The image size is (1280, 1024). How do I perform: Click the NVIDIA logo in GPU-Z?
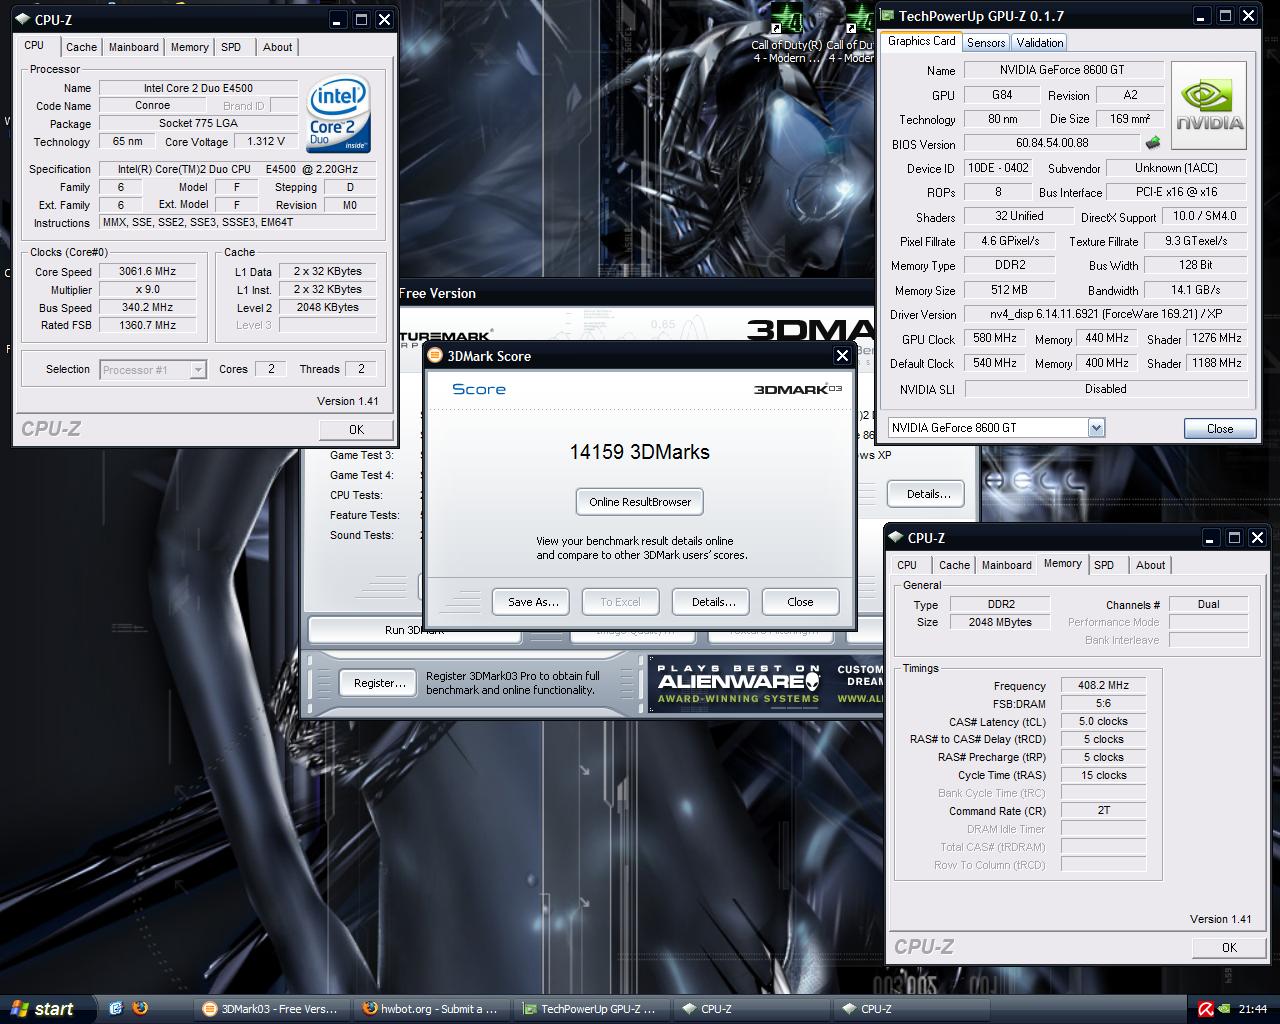coord(1209,106)
